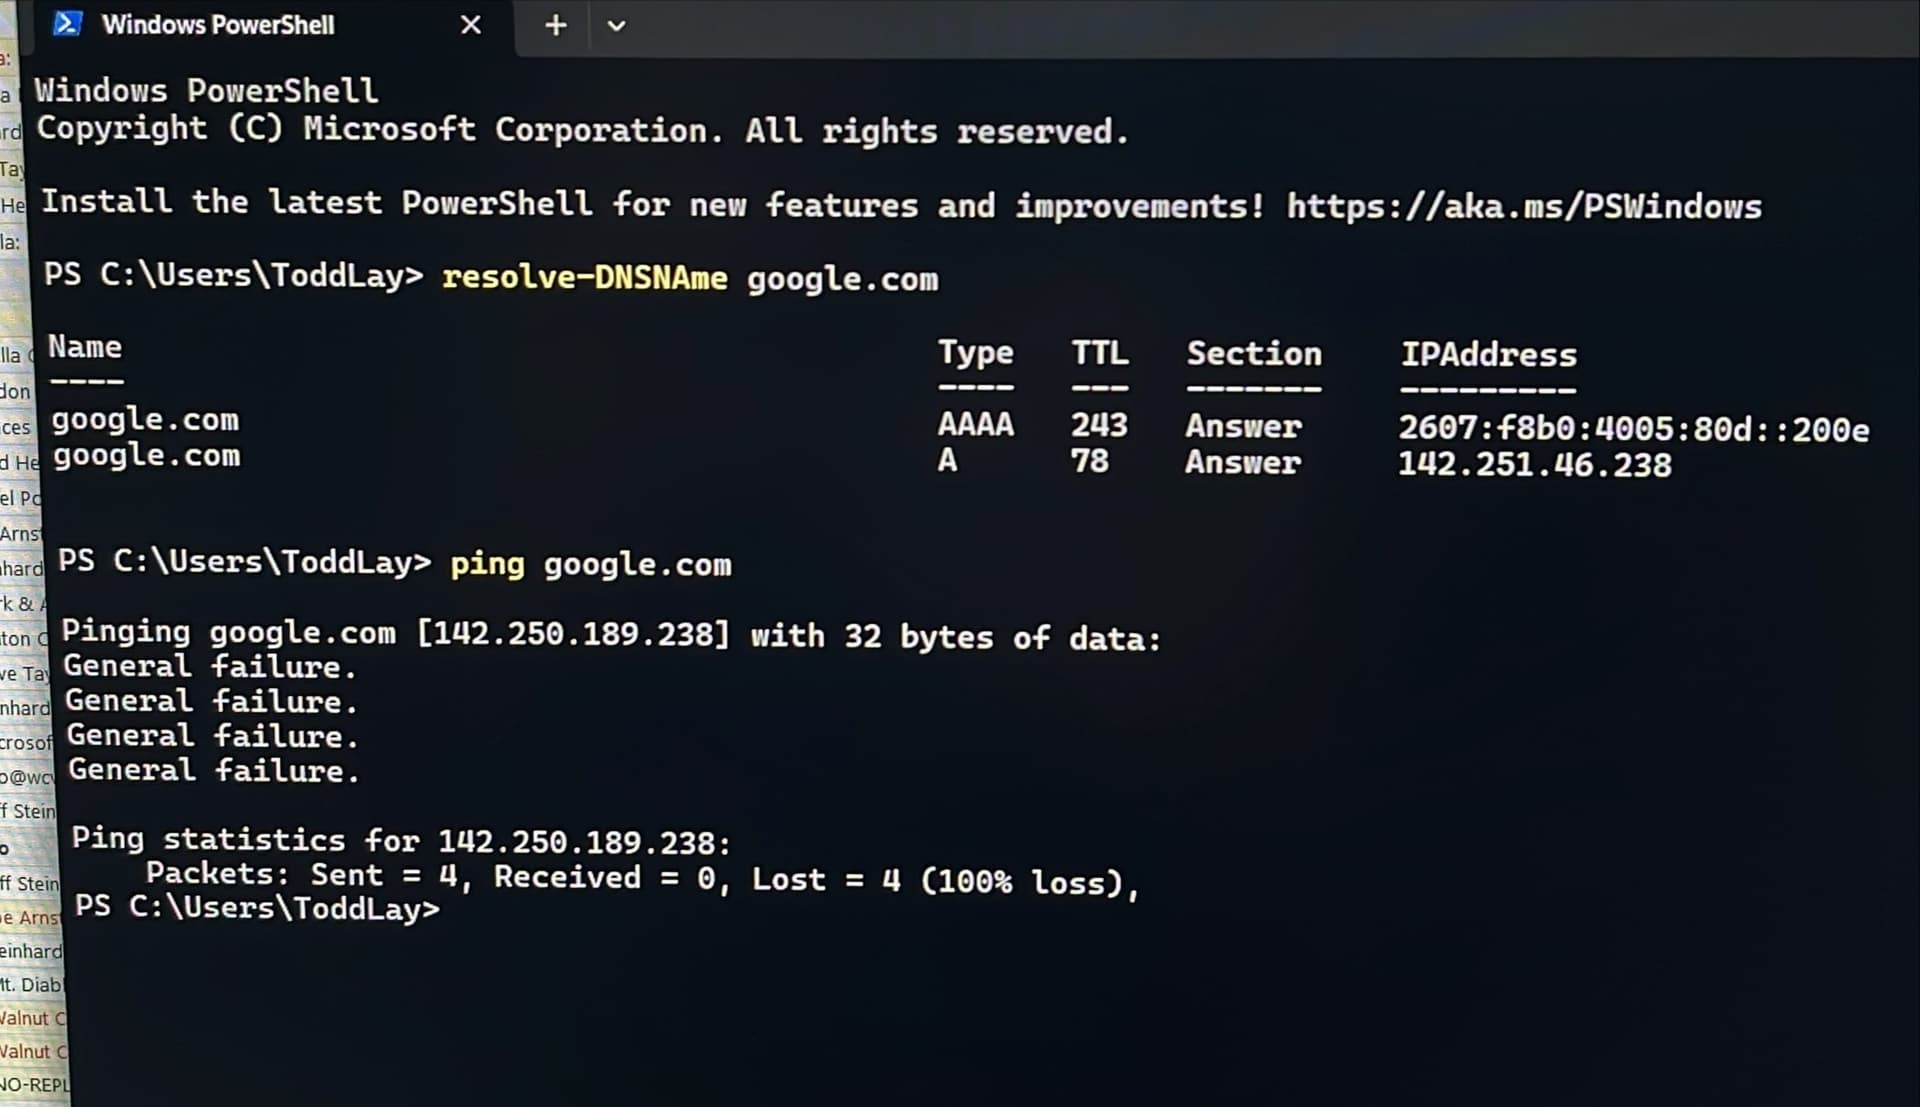Click the TTL column header

click(1100, 353)
